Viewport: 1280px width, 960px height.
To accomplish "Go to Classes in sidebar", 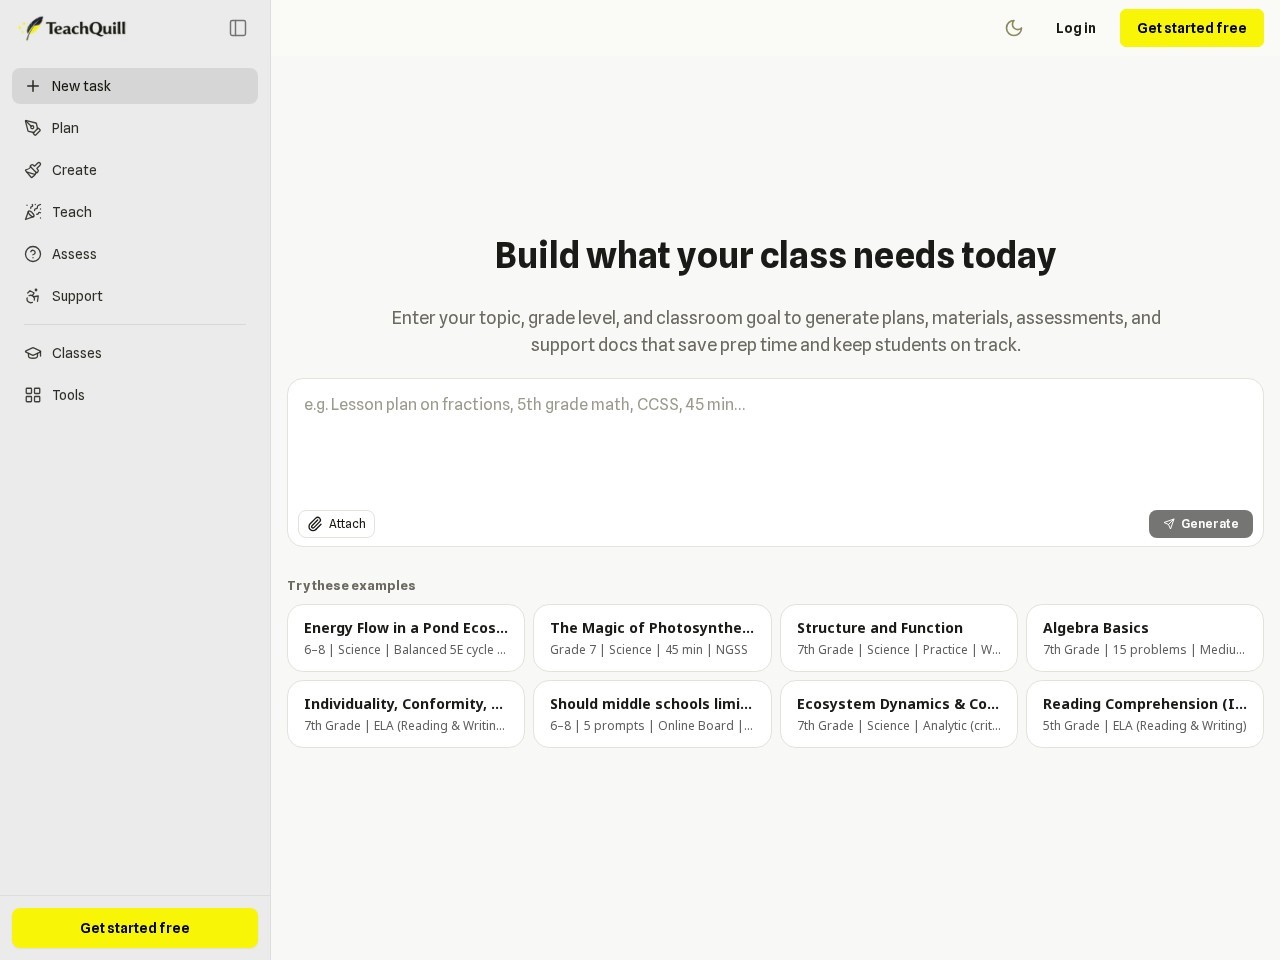I will (x=135, y=353).
